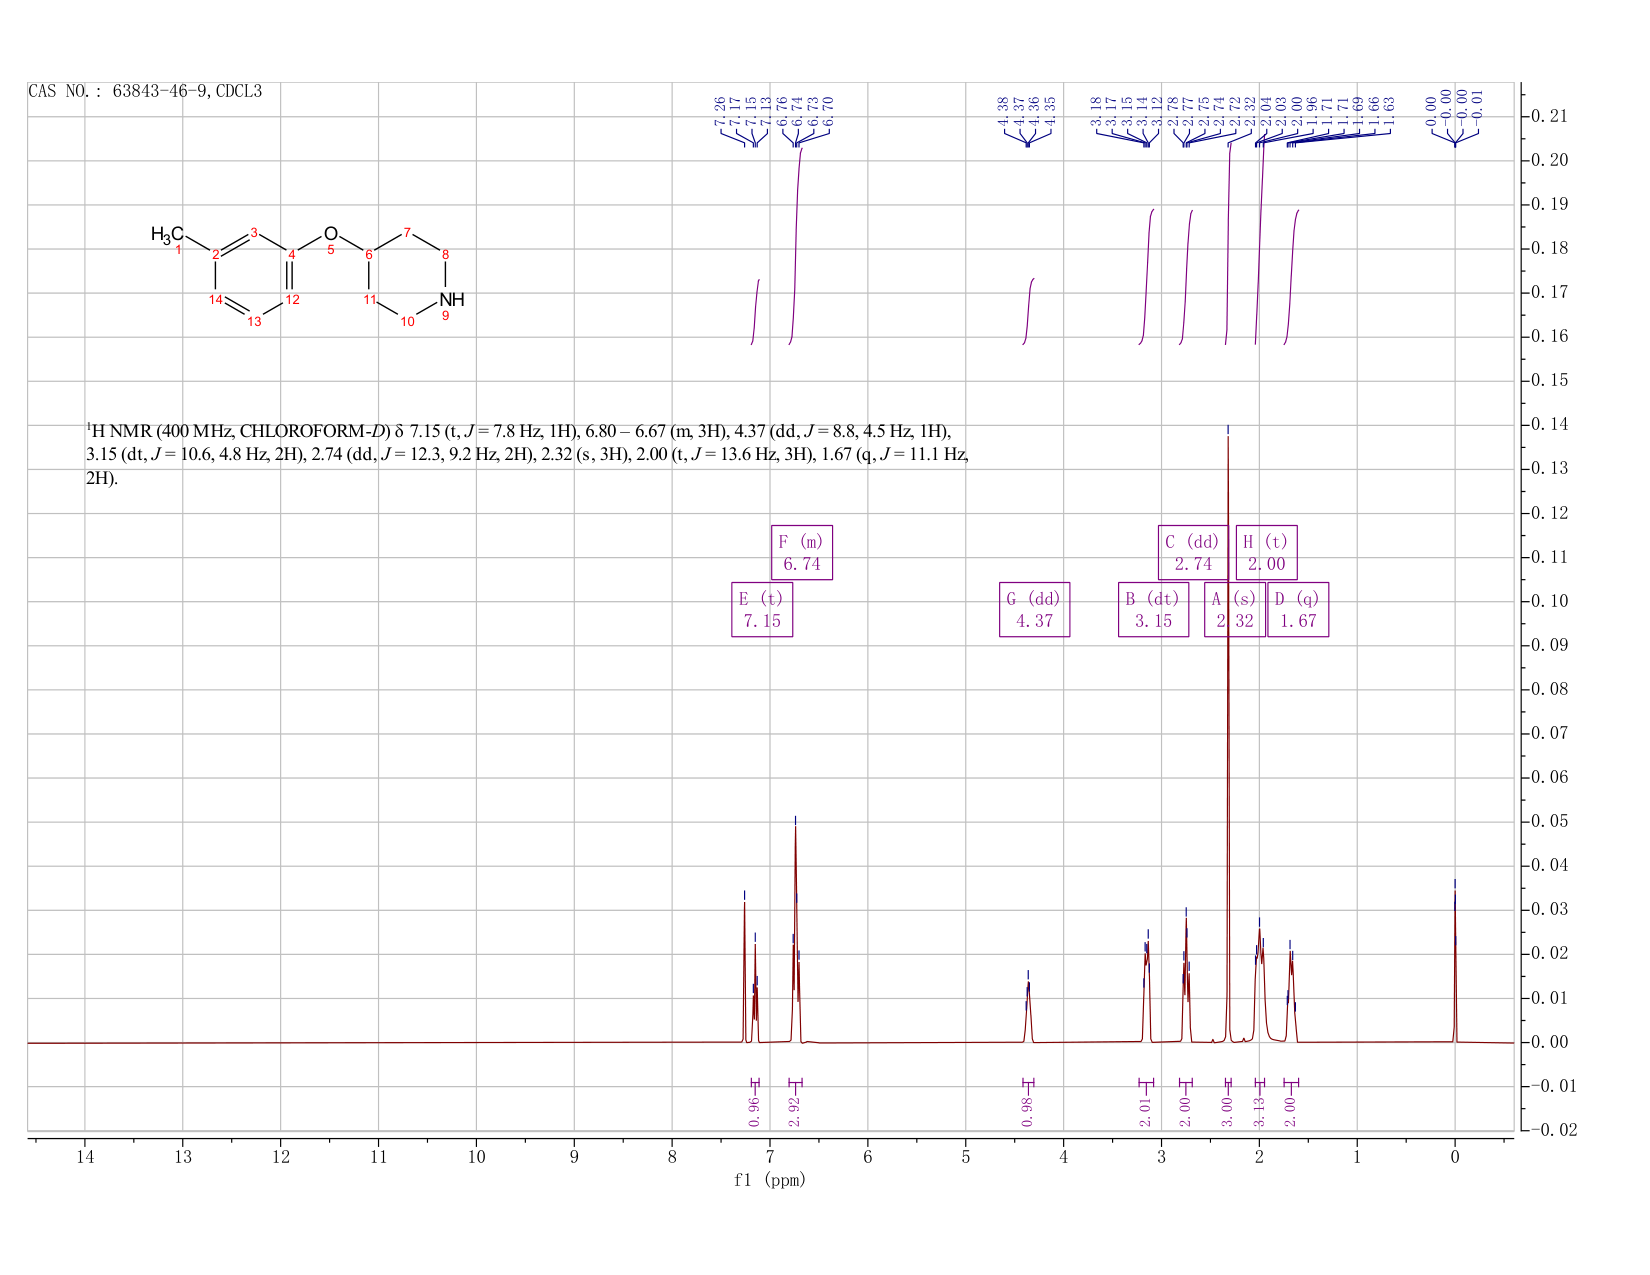Click the 0.96 integral value label
1650x1275 pixels.
tap(755, 1111)
